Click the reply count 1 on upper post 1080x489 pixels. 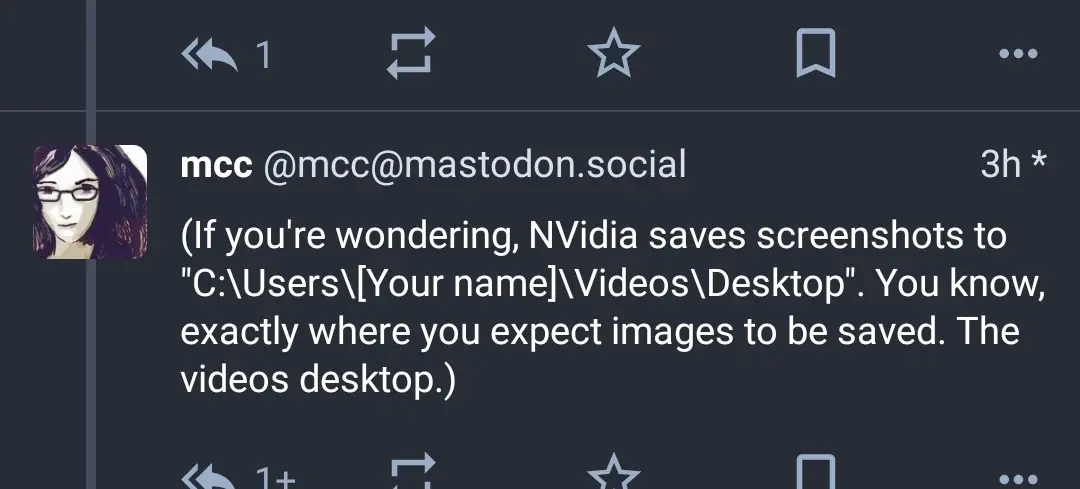pos(263,55)
